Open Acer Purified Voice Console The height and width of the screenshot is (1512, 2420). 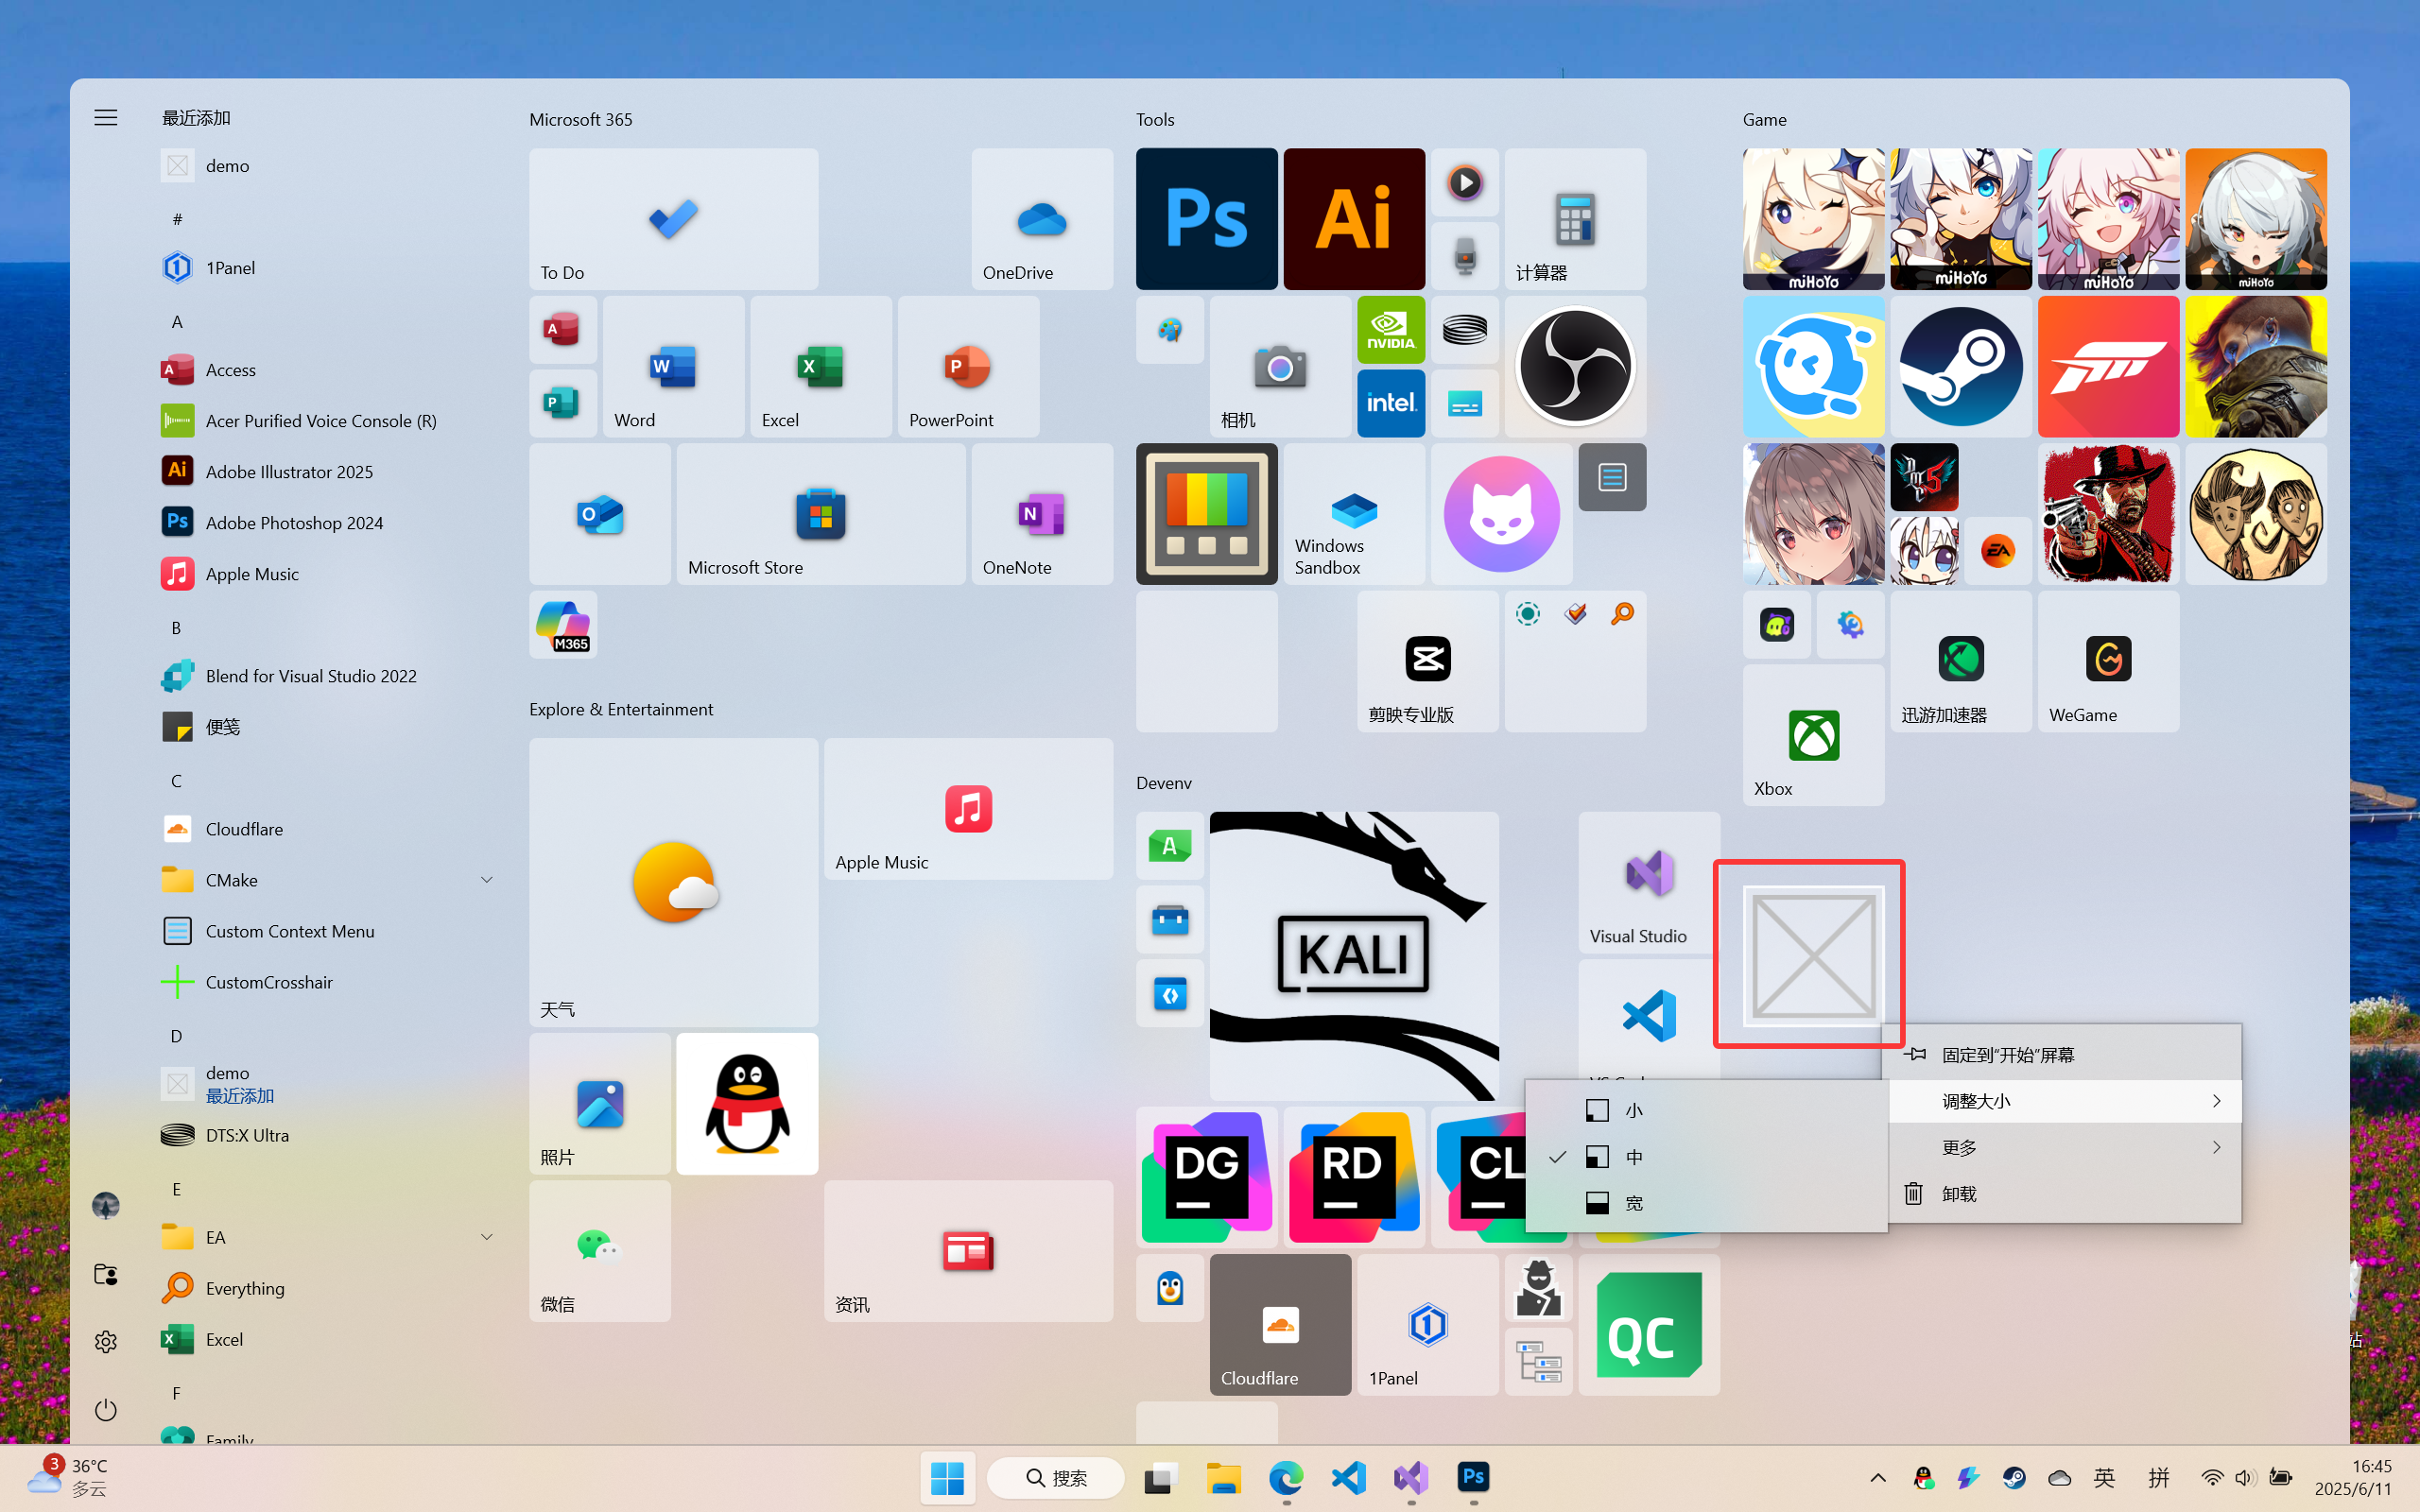point(328,420)
